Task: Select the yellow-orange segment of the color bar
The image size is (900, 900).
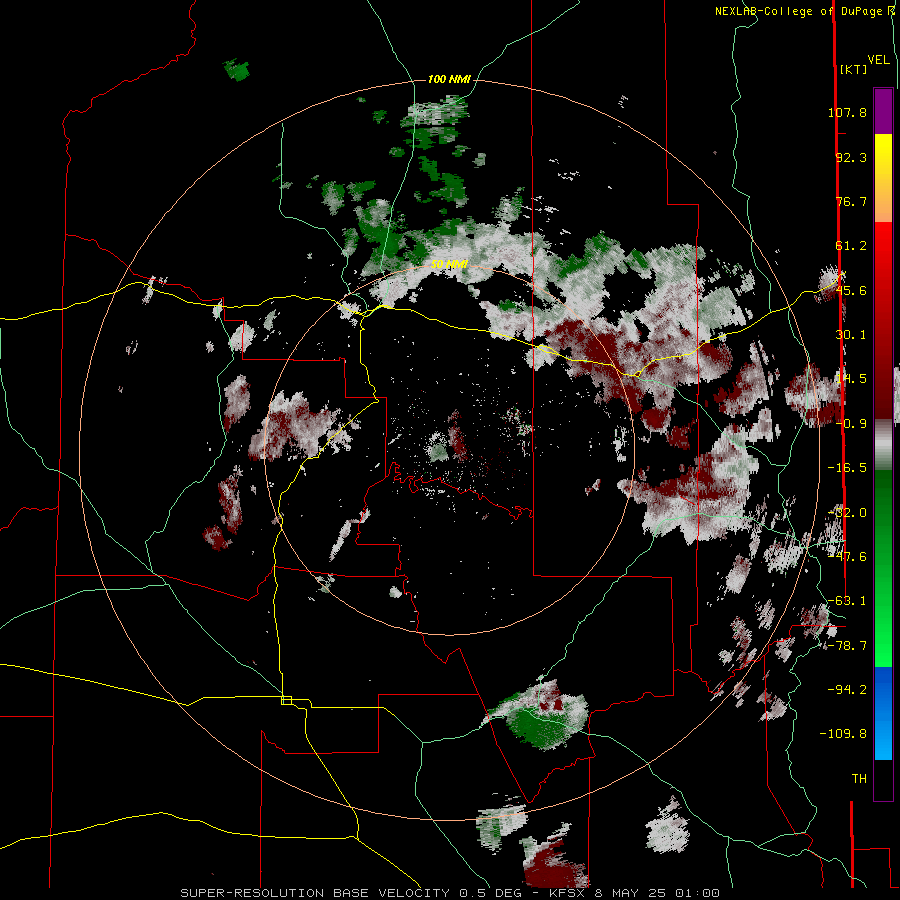Action: point(883,178)
